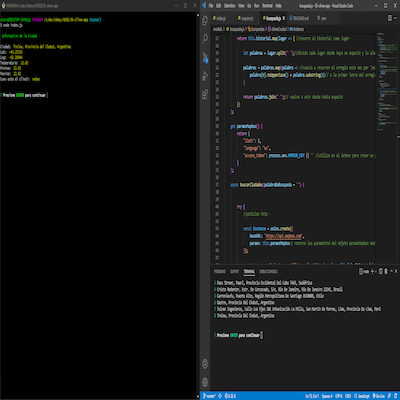Close the busquedas.js editor tab
This screenshot has width=400, height=400.
[x=284, y=18]
